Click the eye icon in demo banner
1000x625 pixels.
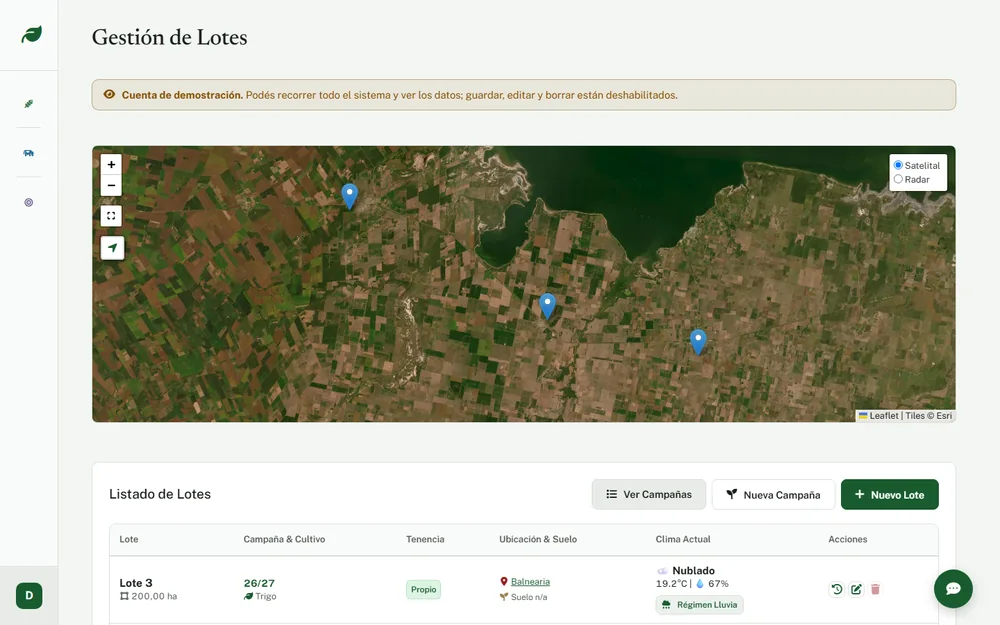[x=109, y=94]
